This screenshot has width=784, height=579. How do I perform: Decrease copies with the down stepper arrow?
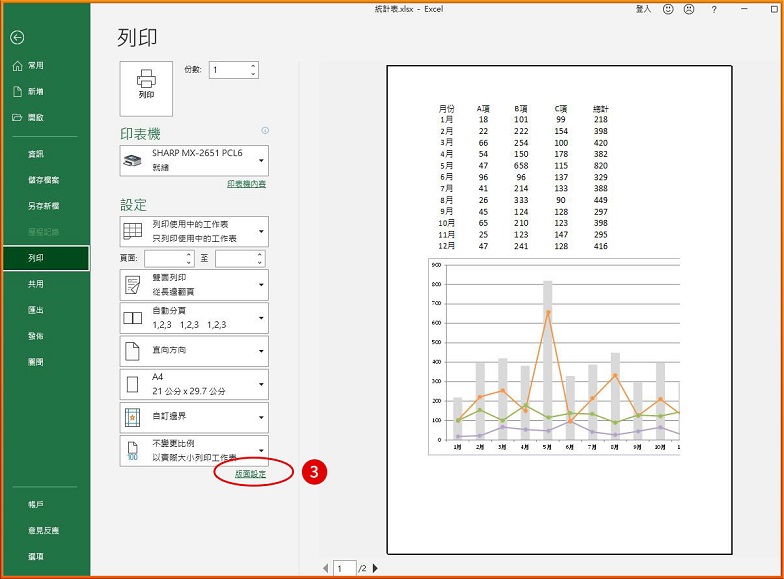pyautogui.click(x=254, y=74)
